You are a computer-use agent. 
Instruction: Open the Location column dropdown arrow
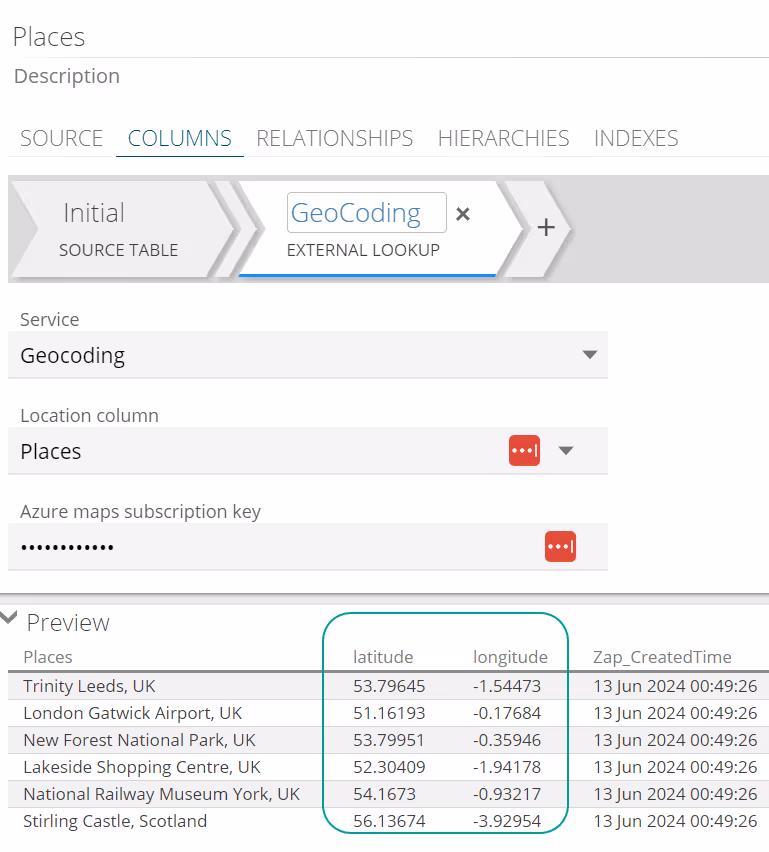566,450
